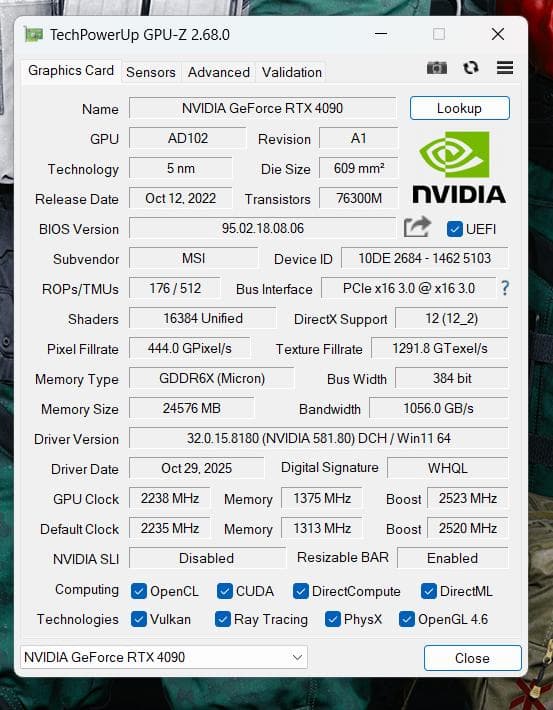Viewport: 553px width, 710px height.
Task: Click the refresh icon in GPU-Z
Action: [471, 68]
